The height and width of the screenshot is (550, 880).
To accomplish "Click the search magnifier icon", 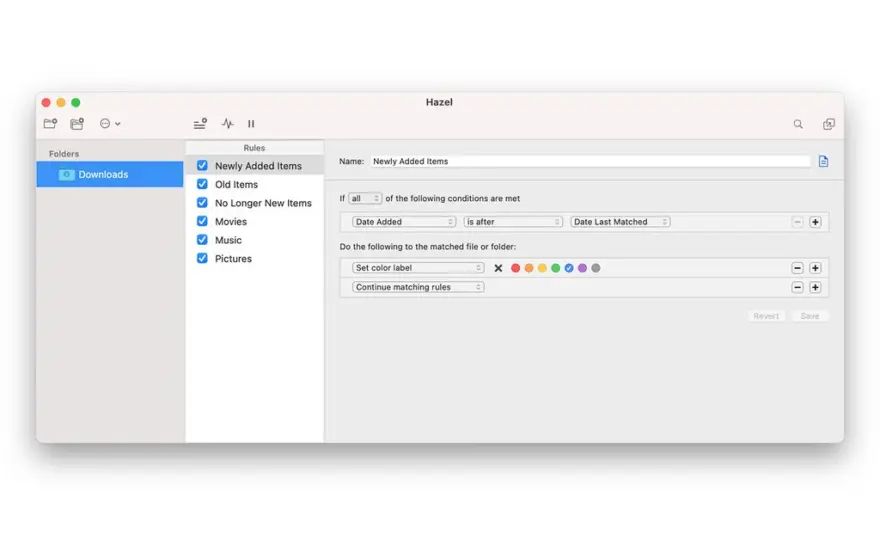I will [x=798, y=124].
